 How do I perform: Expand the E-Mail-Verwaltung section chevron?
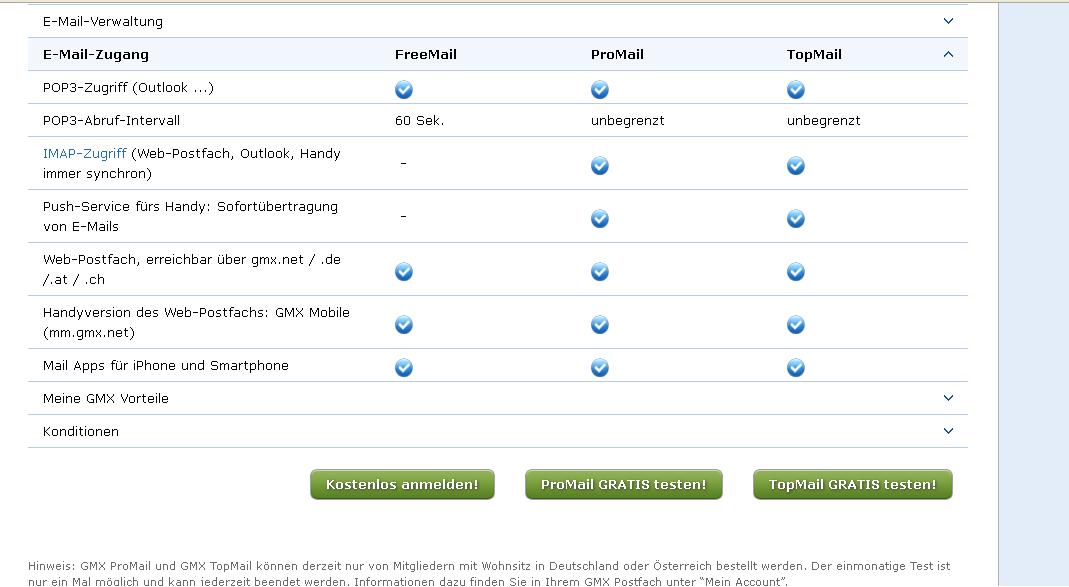click(948, 21)
